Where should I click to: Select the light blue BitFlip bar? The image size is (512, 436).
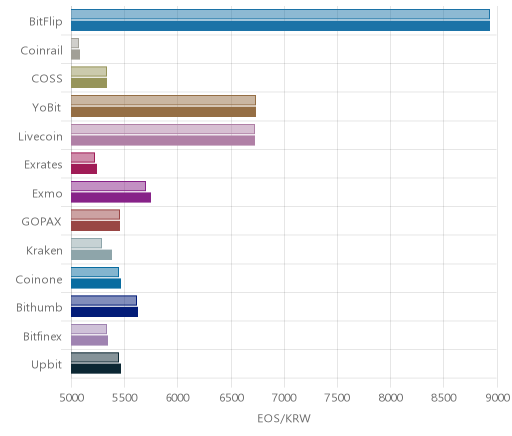pos(280,15)
